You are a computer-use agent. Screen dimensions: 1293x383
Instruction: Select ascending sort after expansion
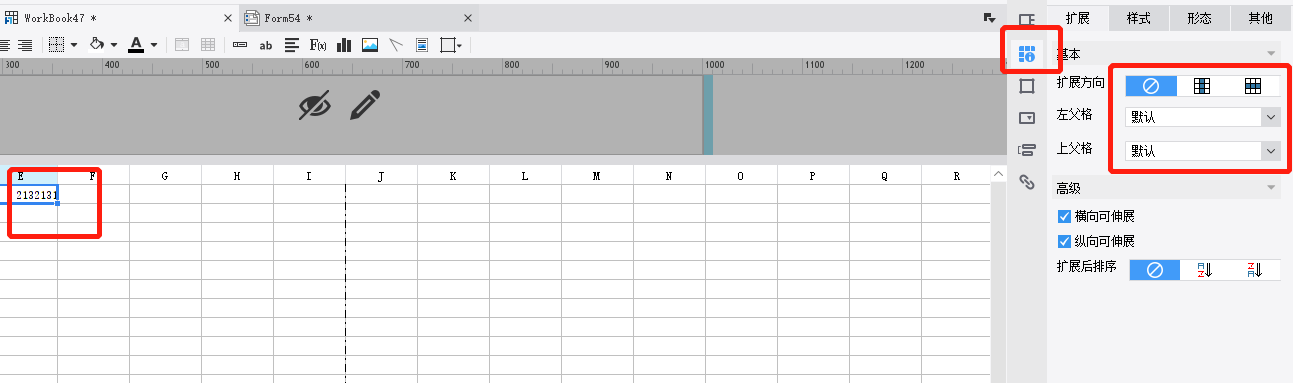coord(1205,269)
